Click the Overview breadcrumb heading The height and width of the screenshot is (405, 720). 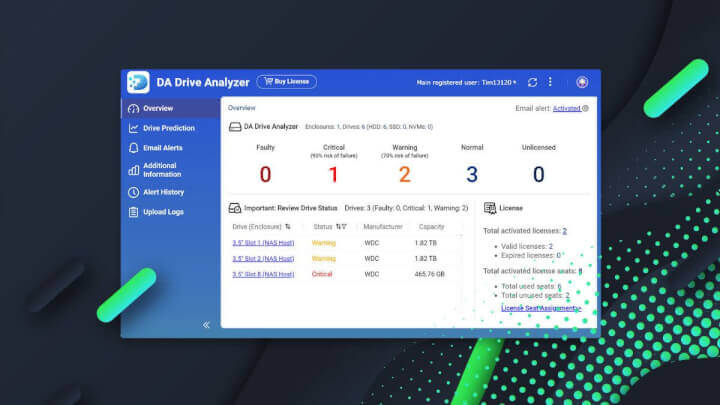[x=242, y=108]
